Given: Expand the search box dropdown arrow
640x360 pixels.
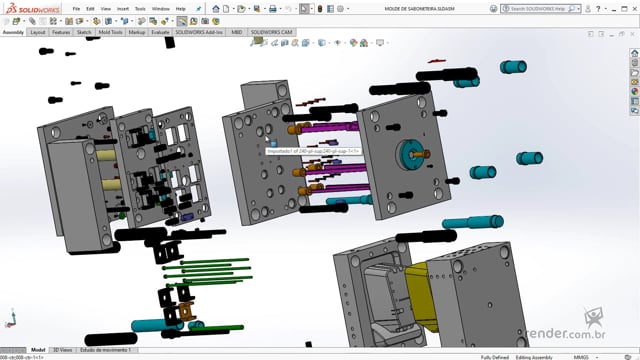Looking at the screenshot, I should [x=578, y=9].
